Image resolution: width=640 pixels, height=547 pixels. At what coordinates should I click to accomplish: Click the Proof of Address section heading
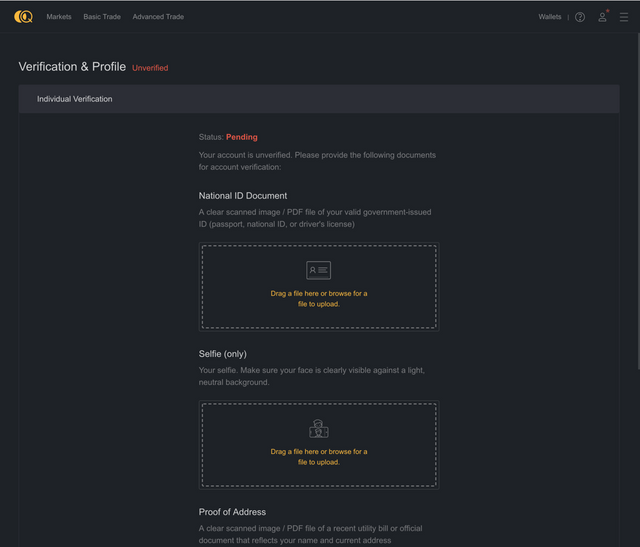tap(232, 512)
